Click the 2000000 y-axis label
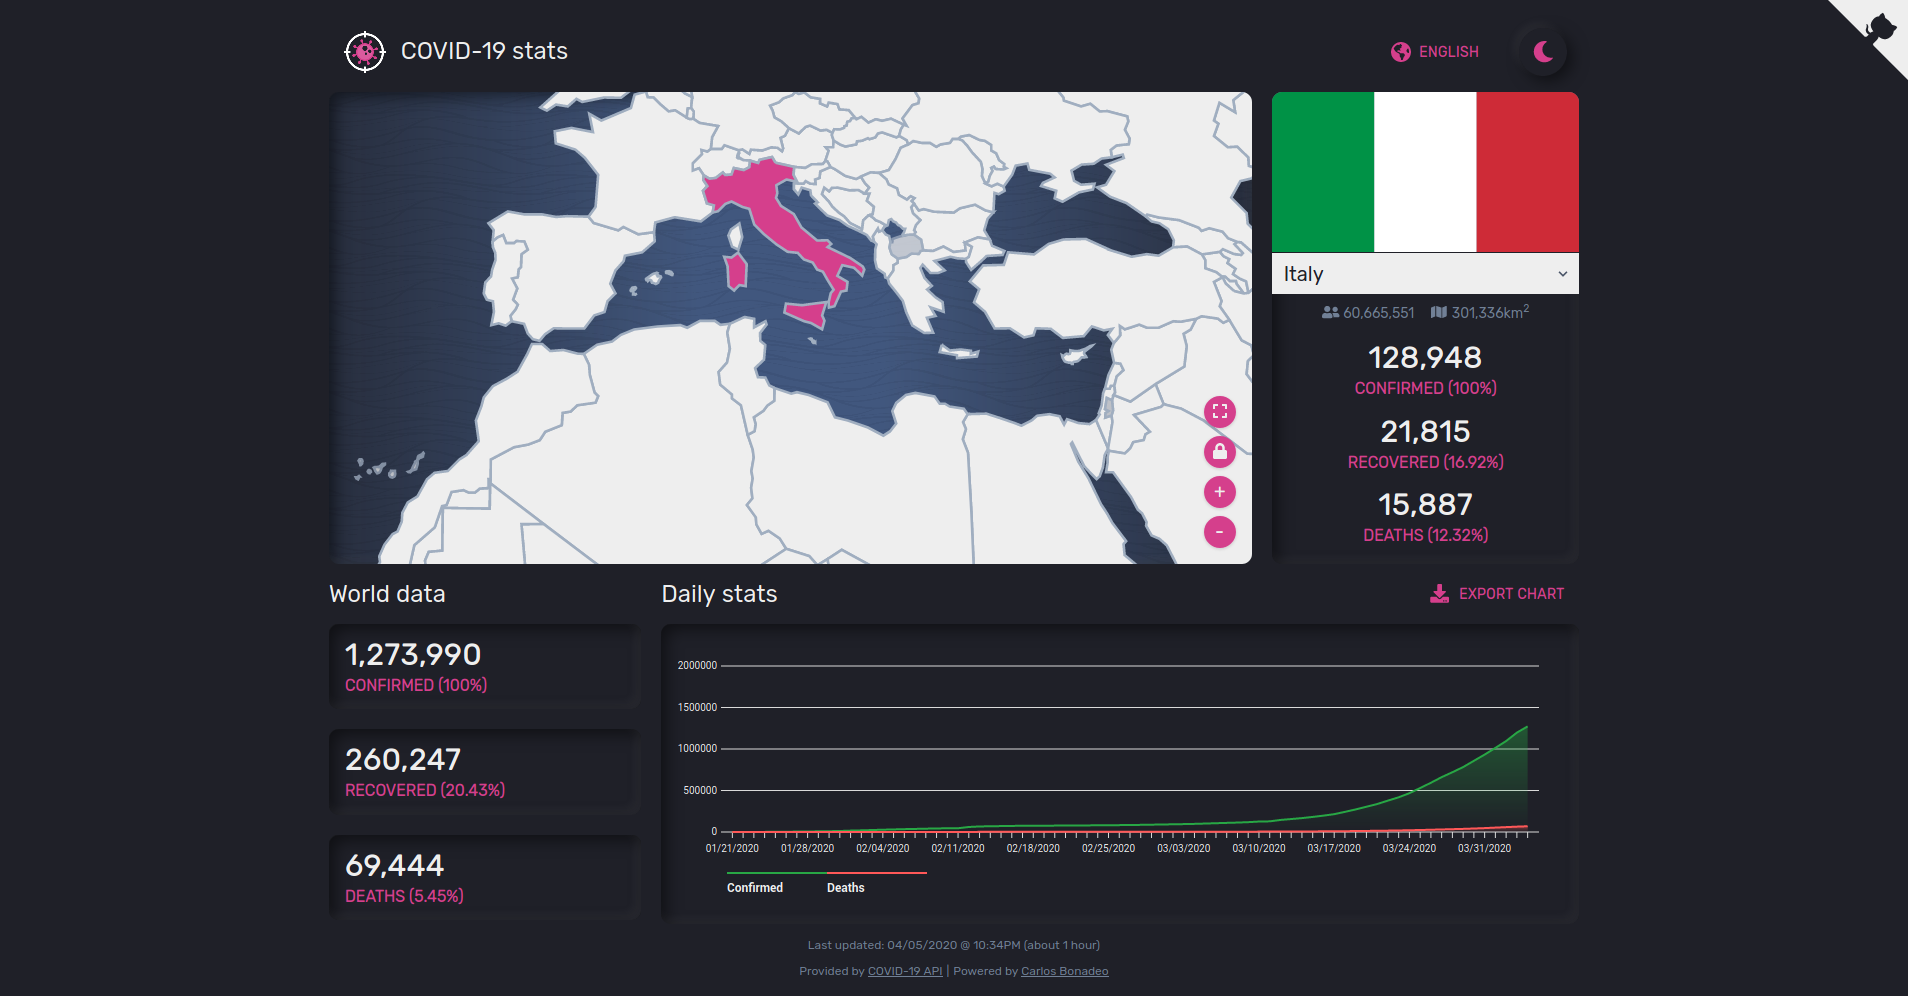Screen dimensions: 1908x996 pos(697,666)
